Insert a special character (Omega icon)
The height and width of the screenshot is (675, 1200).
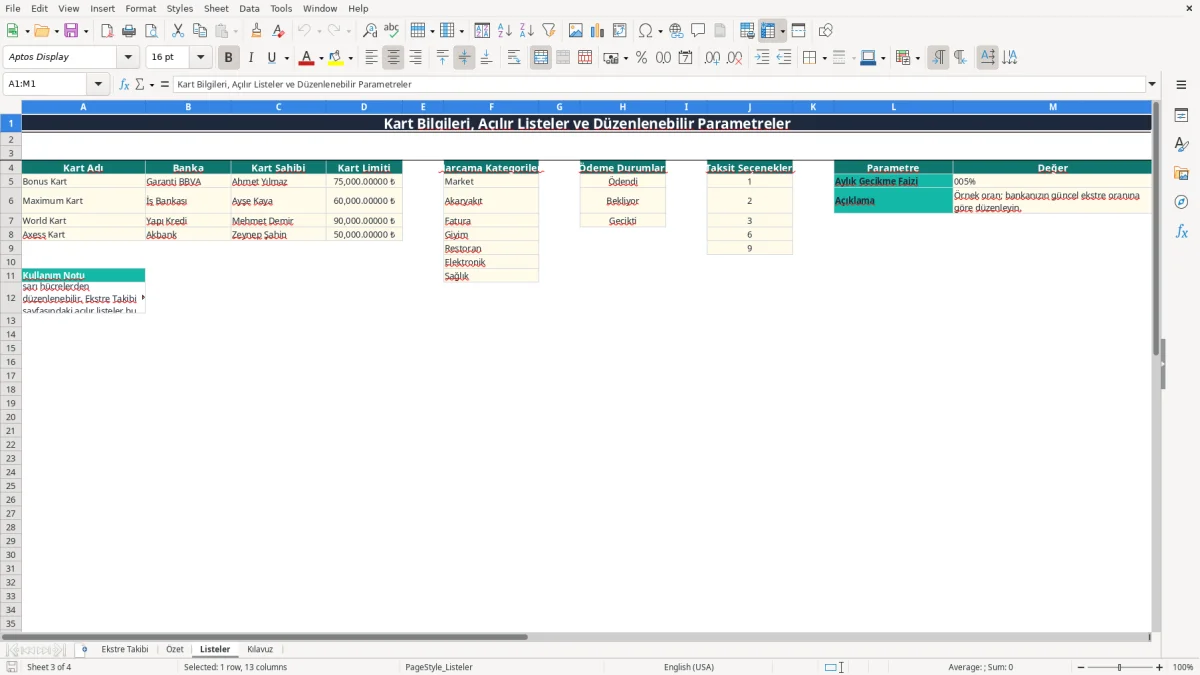[x=645, y=31]
